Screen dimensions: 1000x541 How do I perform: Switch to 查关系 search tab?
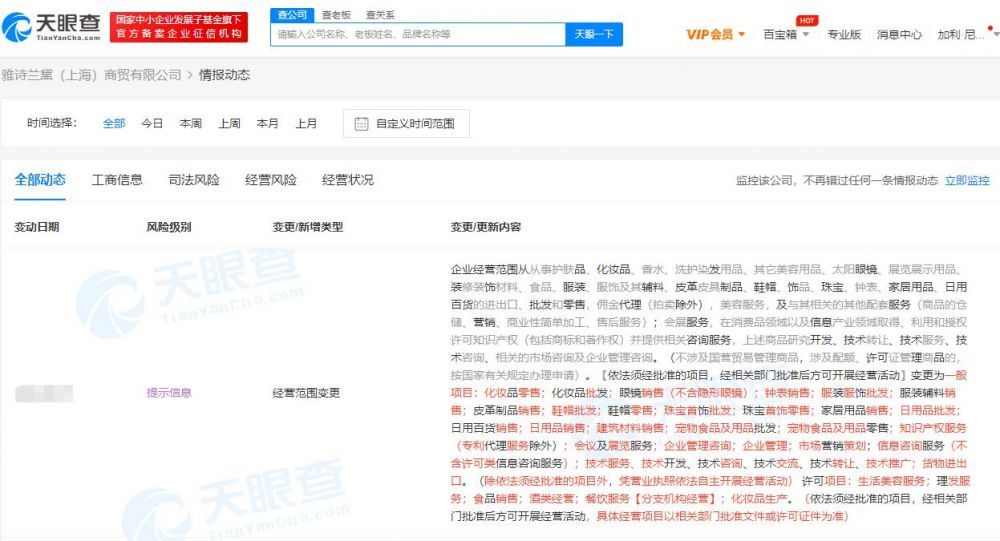(380, 15)
